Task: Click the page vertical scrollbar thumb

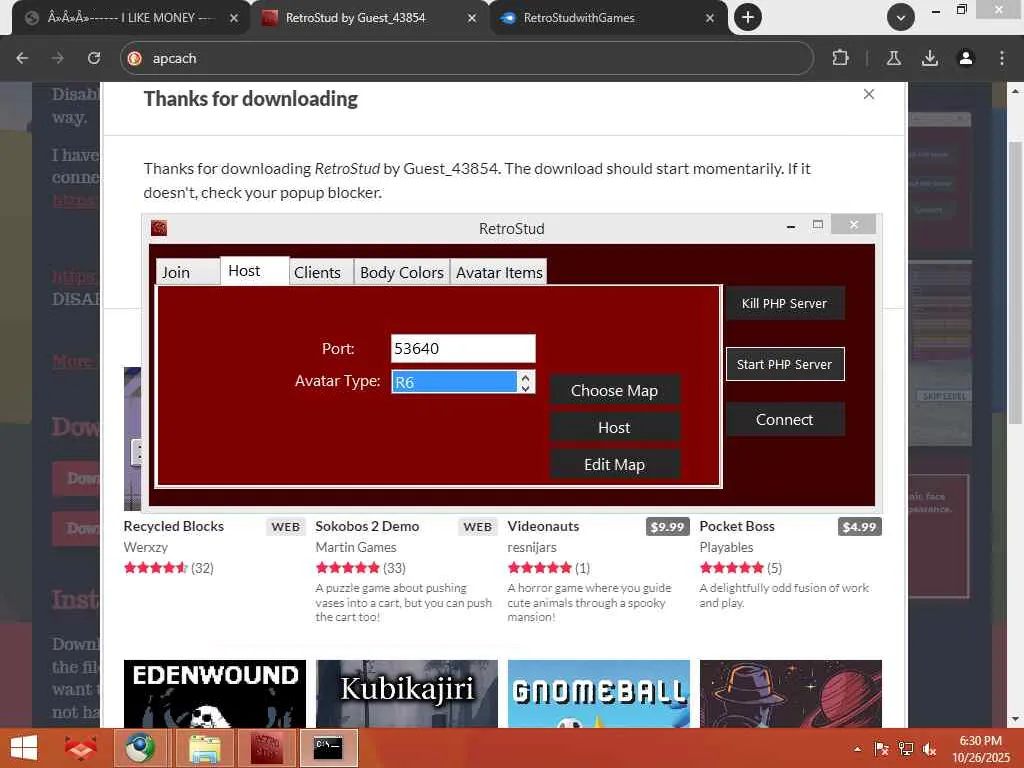Action: point(1014,282)
